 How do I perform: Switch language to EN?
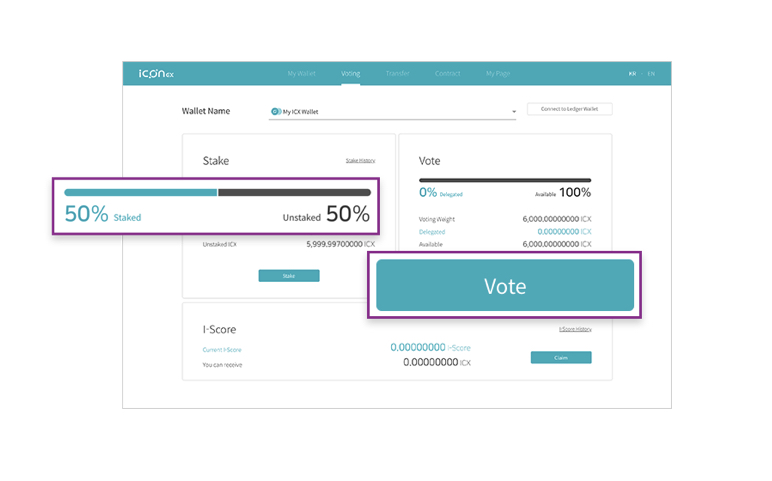point(651,74)
